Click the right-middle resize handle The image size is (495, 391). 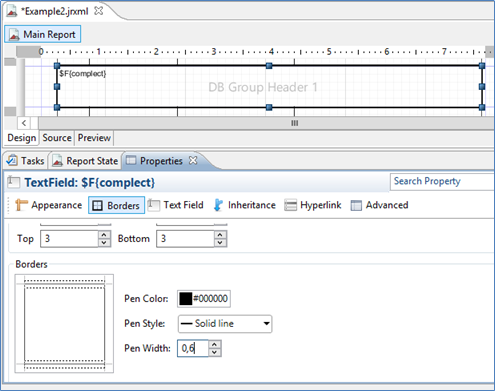(x=482, y=87)
